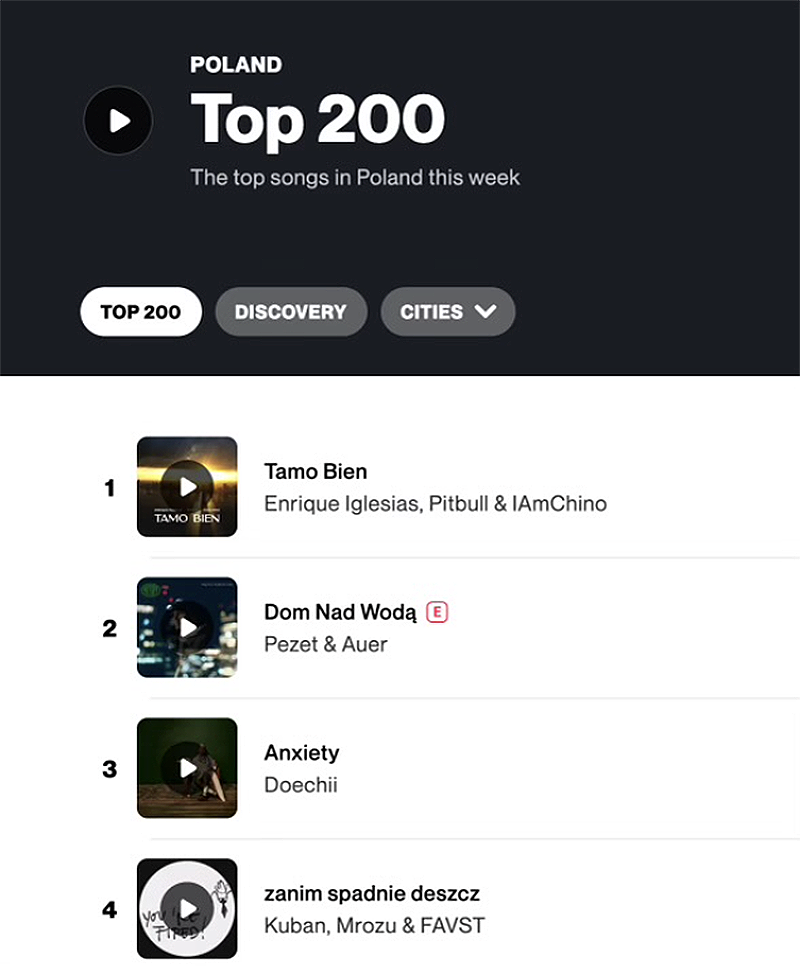Screen dimensions: 800x966
Task: Open the Anxiety song title
Action: (302, 753)
